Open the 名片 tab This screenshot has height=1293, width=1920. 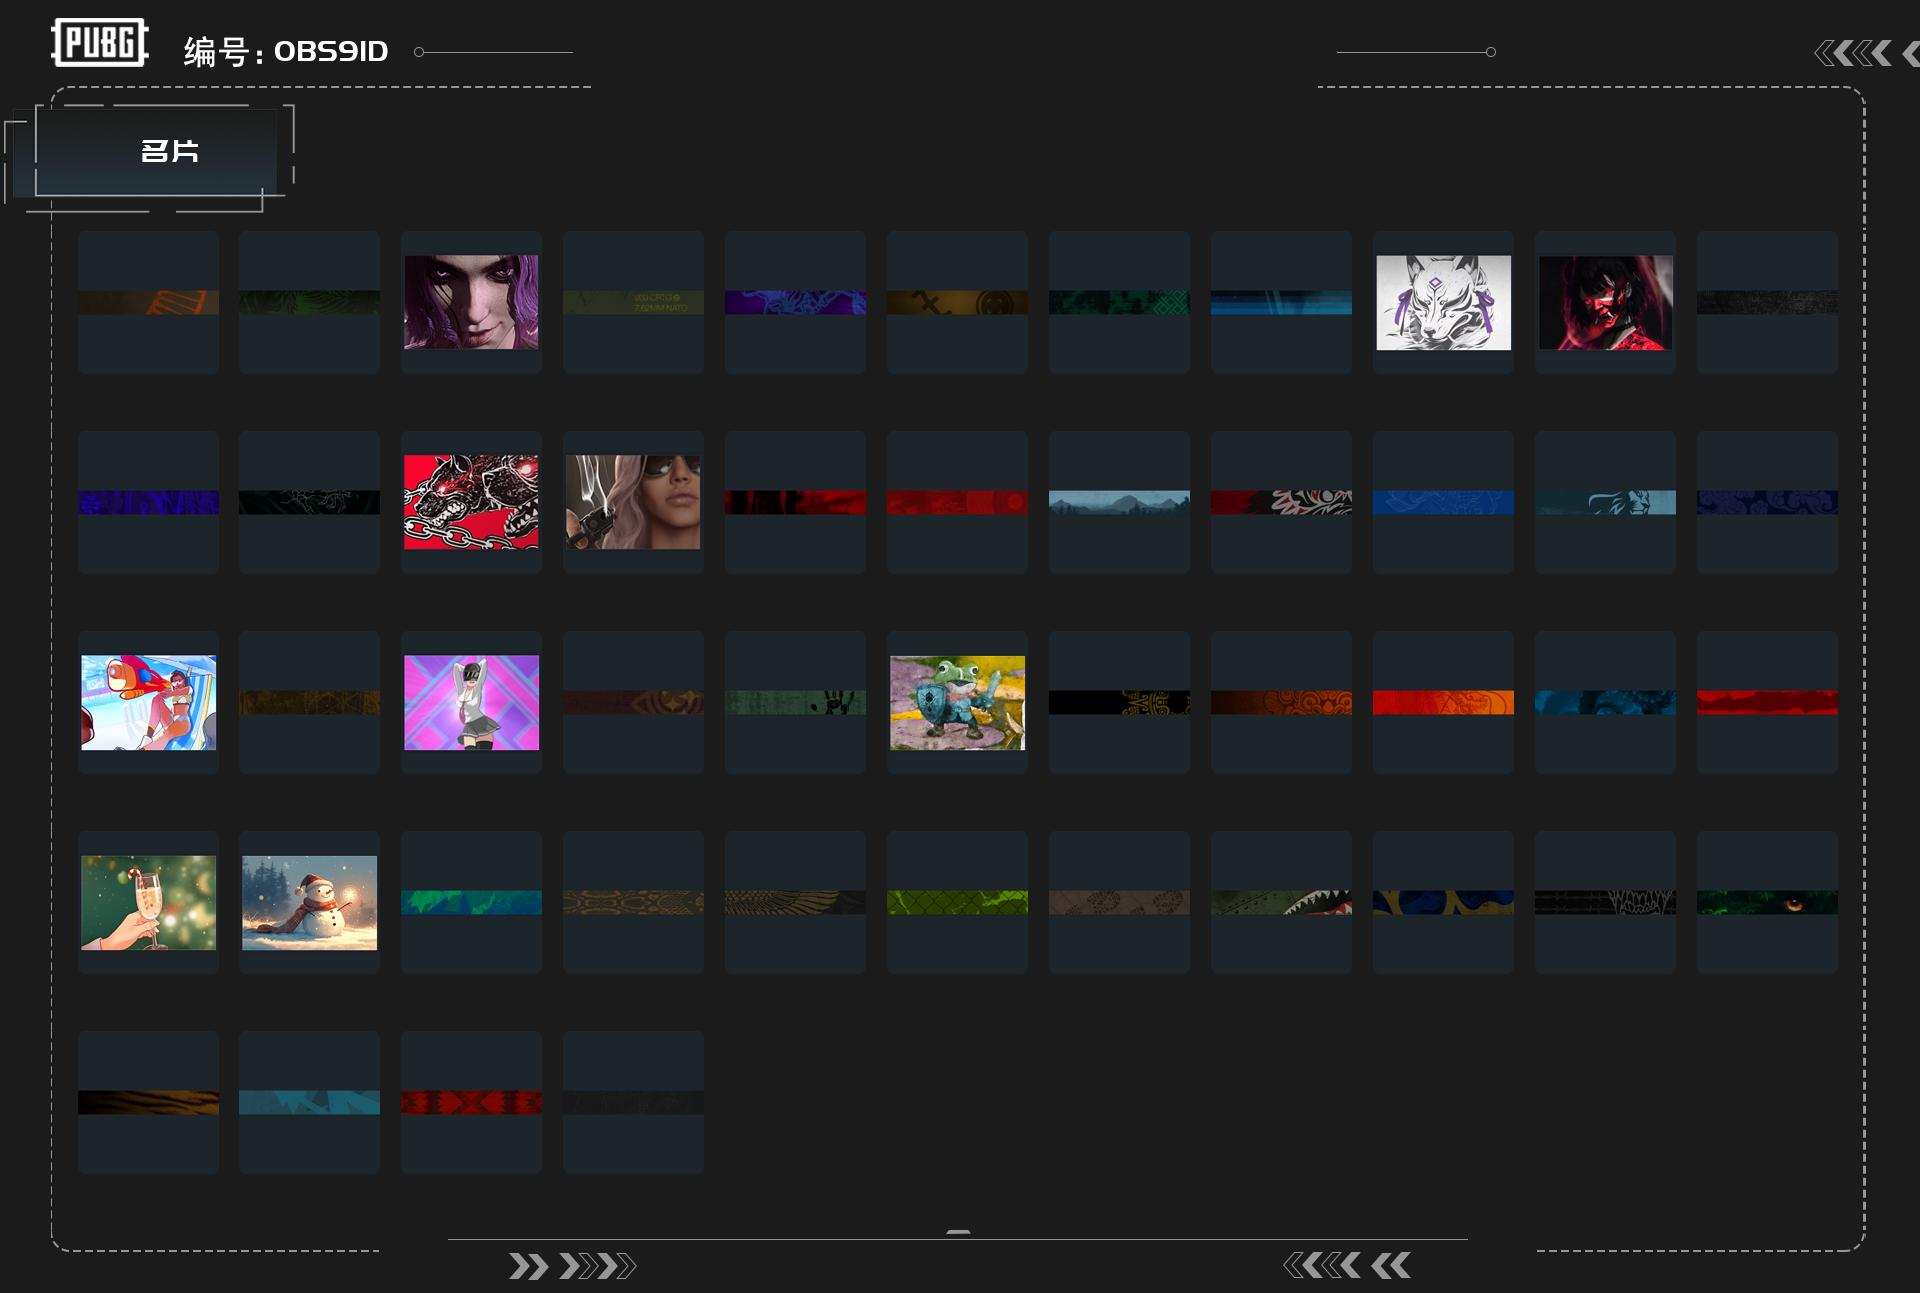click(169, 151)
